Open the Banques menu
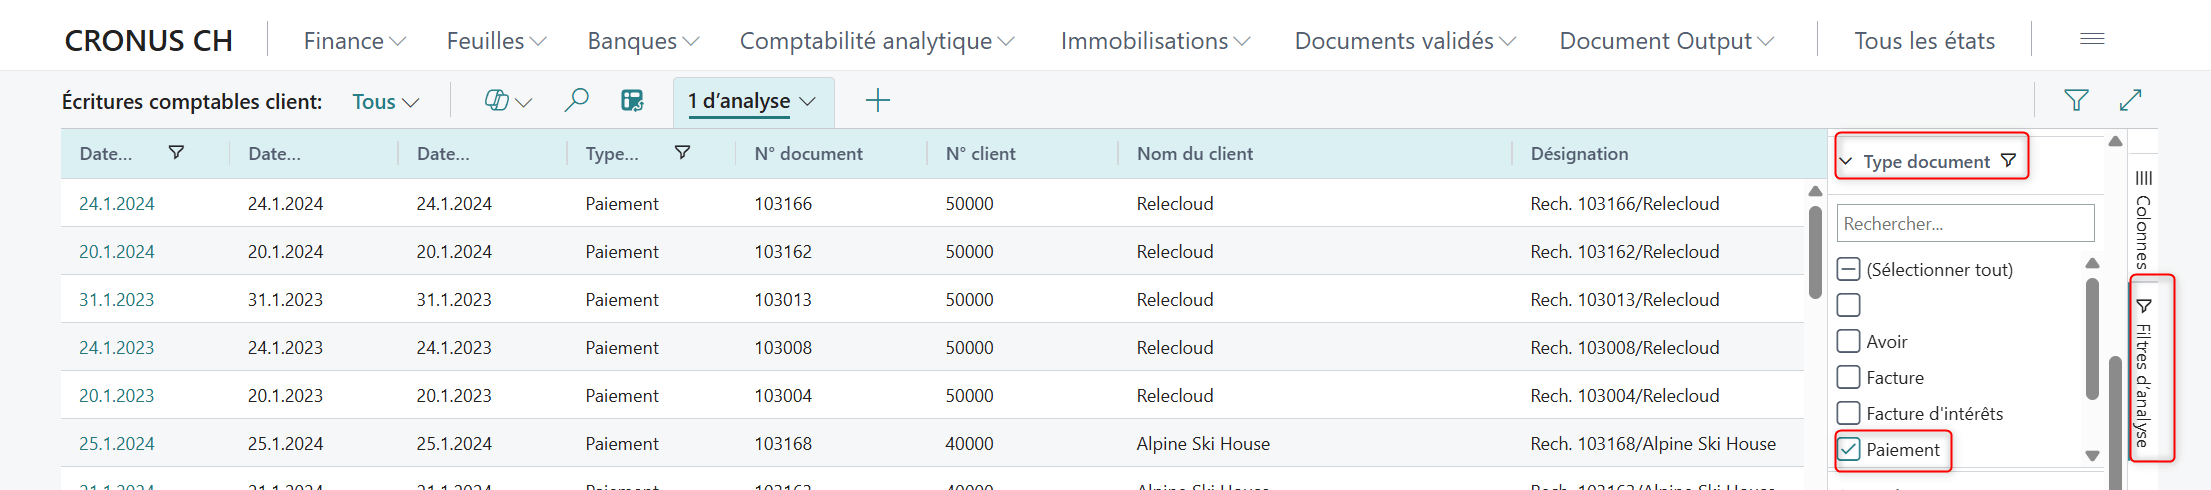Image resolution: width=2211 pixels, height=490 pixels. (x=642, y=41)
